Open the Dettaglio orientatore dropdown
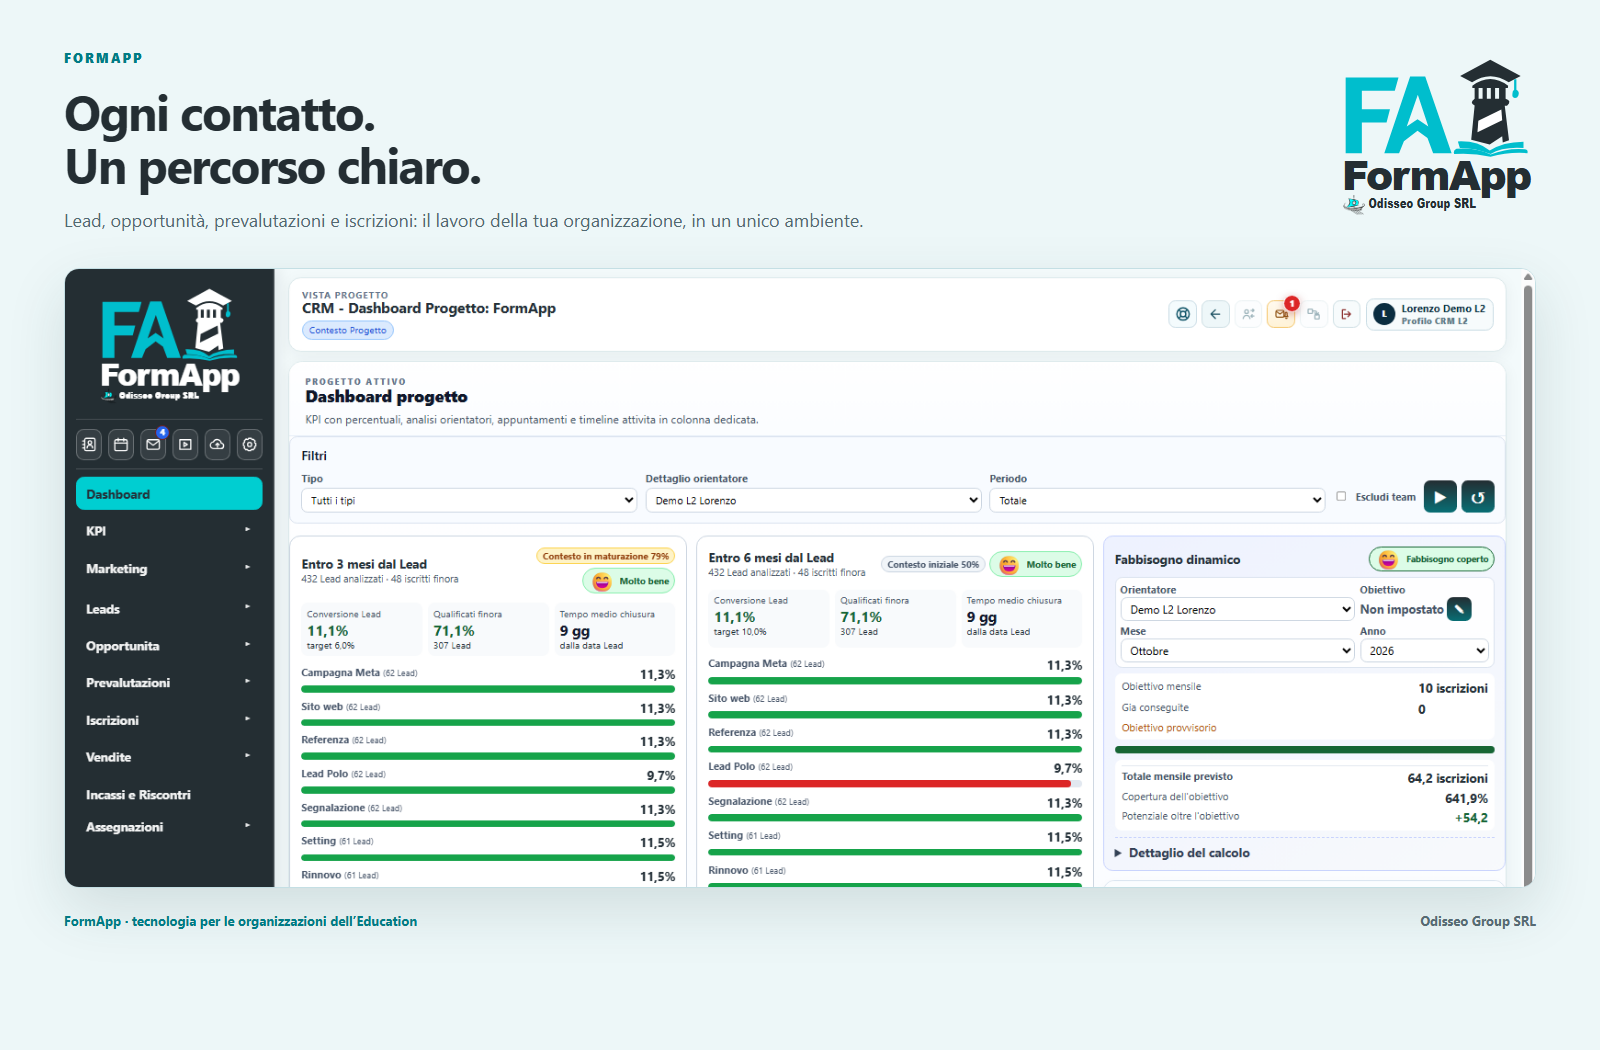Viewport: 1600px width, 1050px height. coord(813,500)
